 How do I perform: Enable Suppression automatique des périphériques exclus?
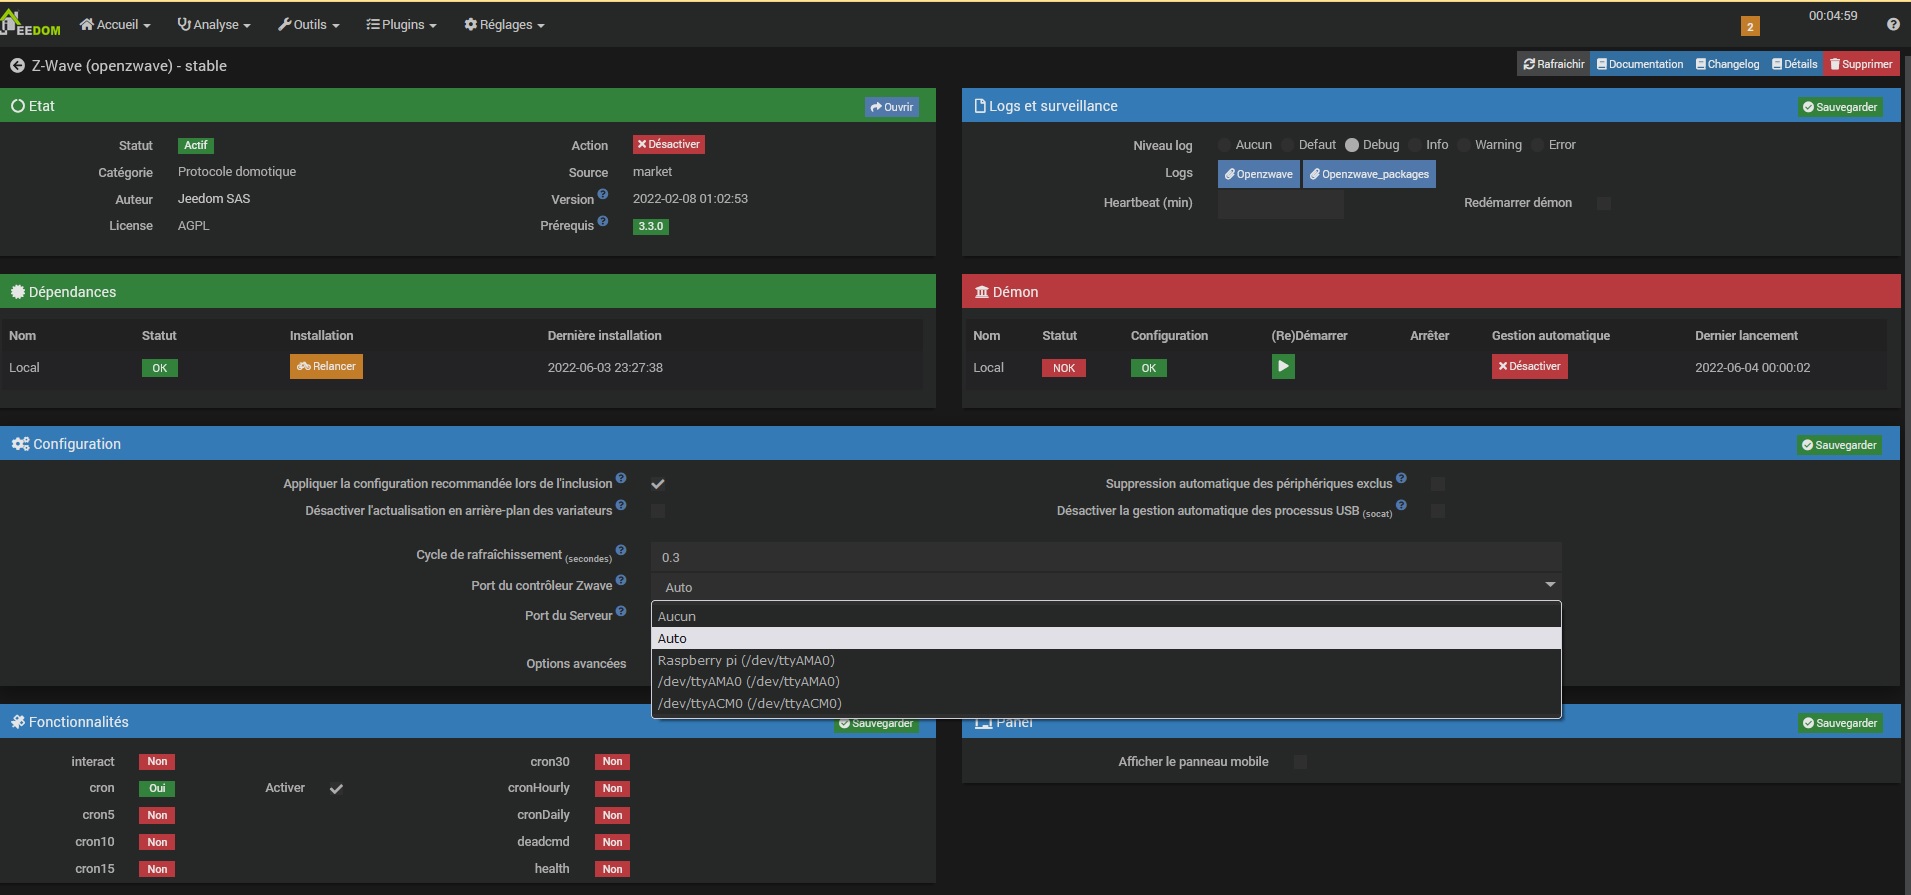(x=1437, y=484)
